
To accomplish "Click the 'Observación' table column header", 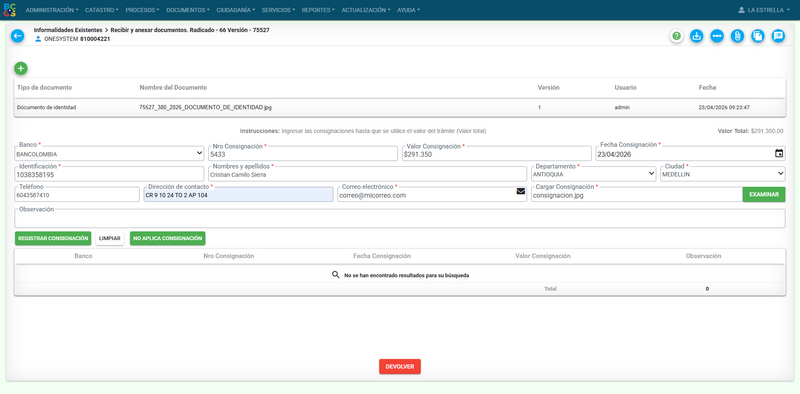I will (703, 256).
